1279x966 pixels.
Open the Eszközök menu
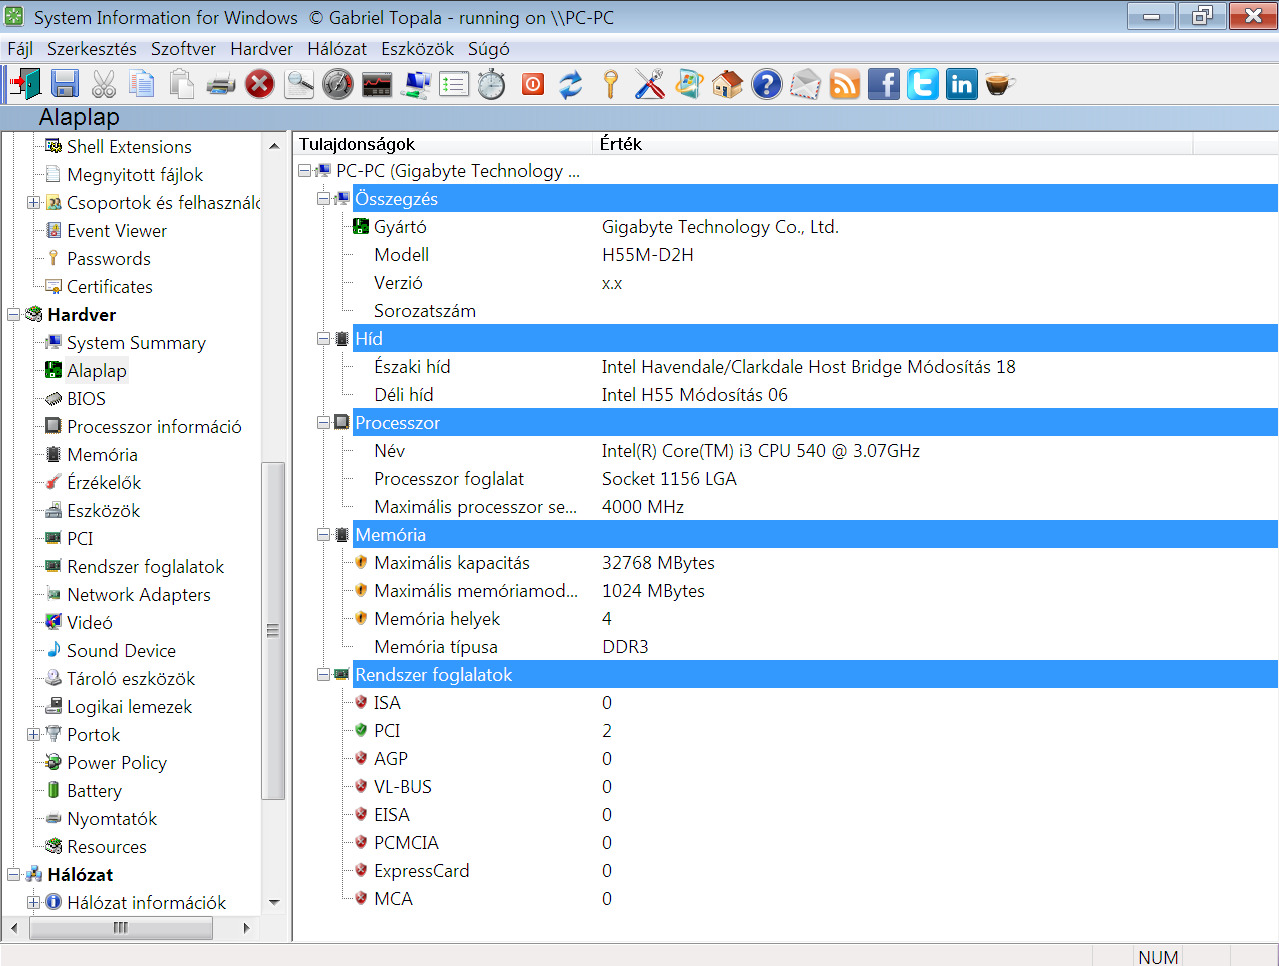pos(417,49)
